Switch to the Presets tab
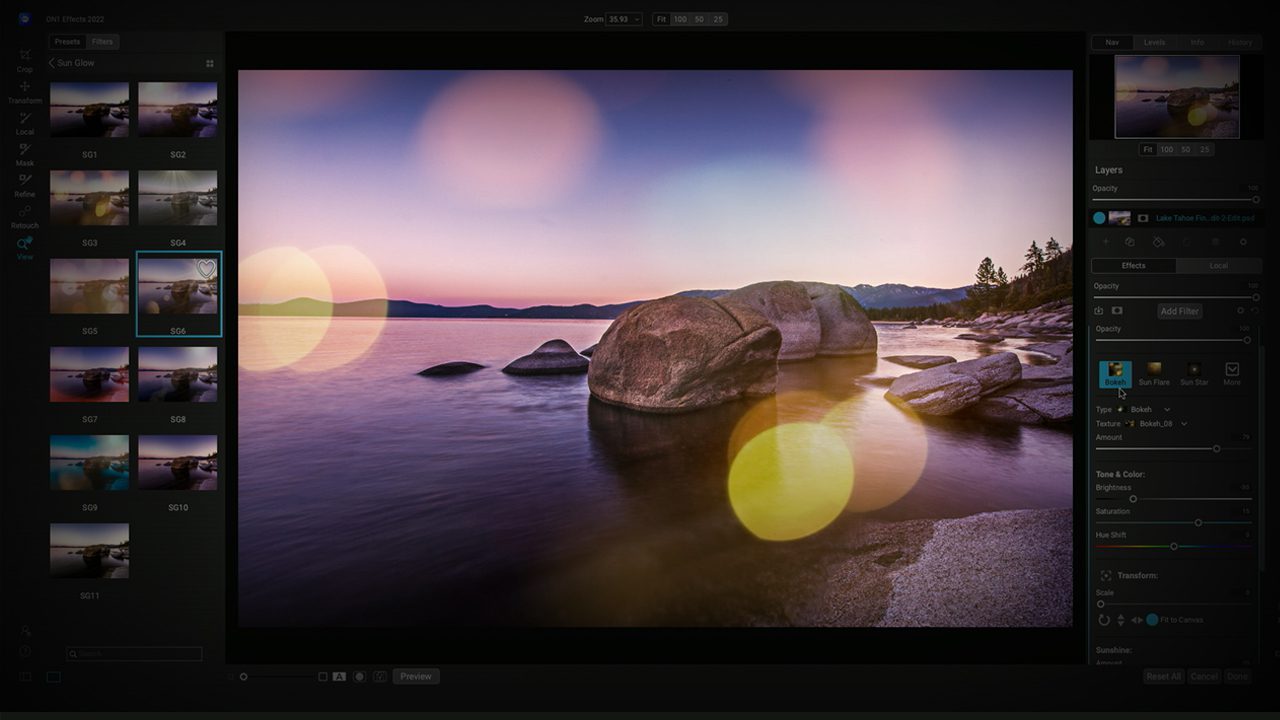Viewport: 1280px width, 720px height. pyautogui.click(x=68, y=42)
